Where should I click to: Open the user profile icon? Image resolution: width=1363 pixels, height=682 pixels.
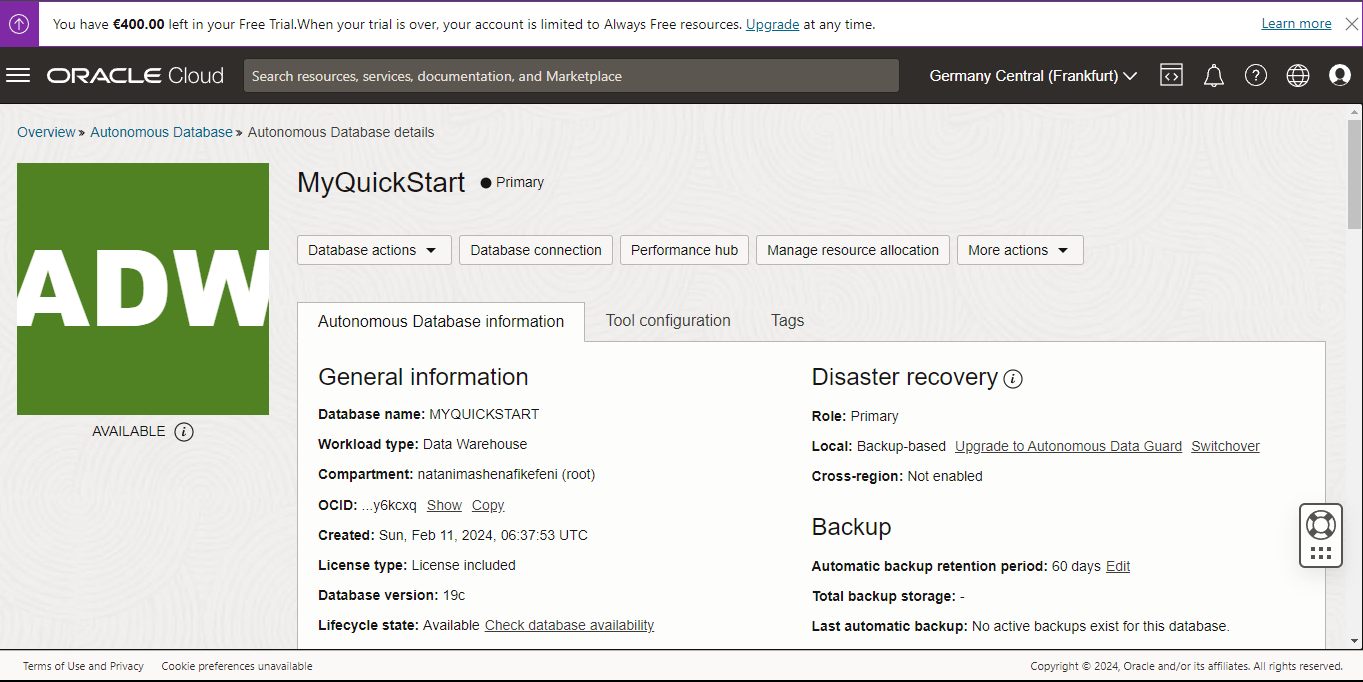1340,75
